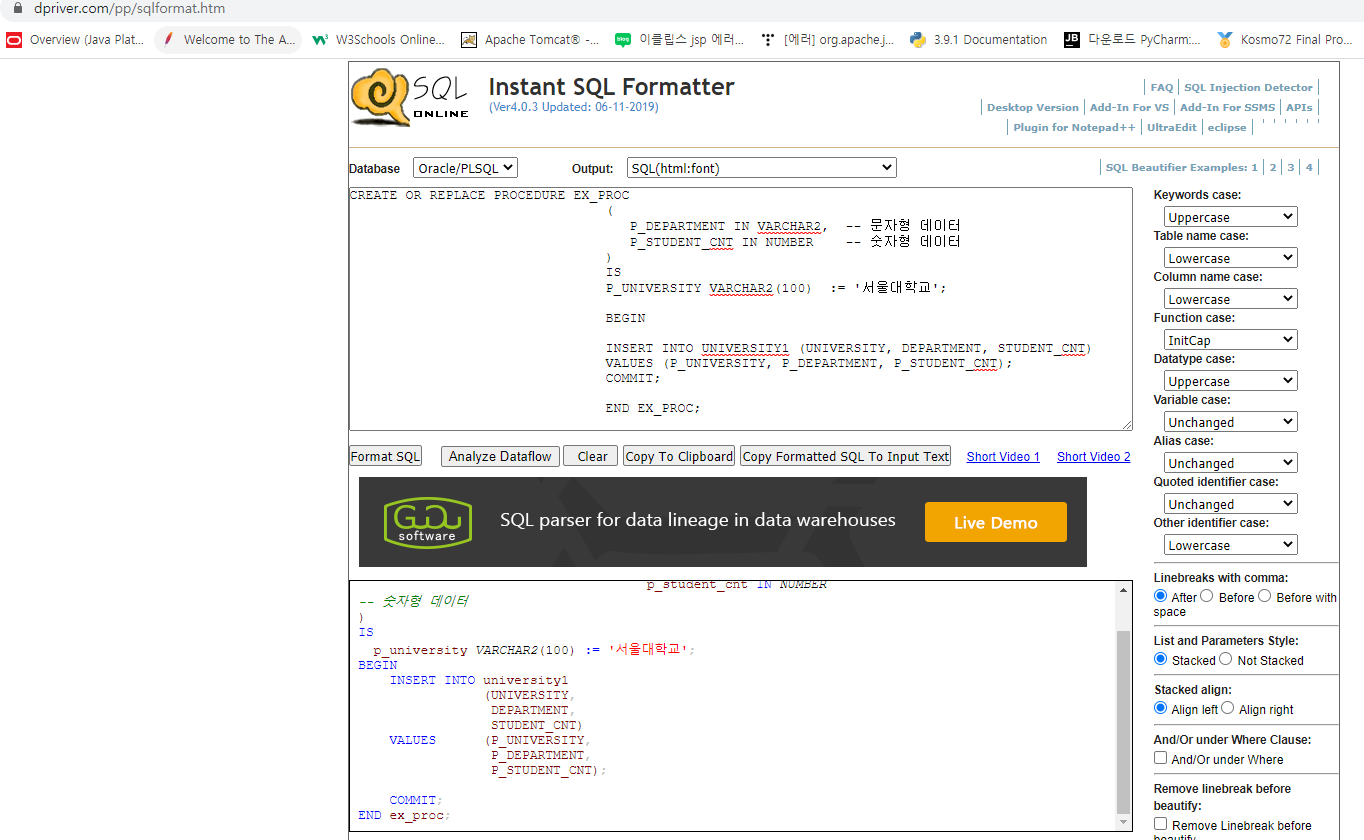Viewport: 1364px width, 840px height.
Task: Choose Not Stacked parameters style
Action: point(1226,659)
